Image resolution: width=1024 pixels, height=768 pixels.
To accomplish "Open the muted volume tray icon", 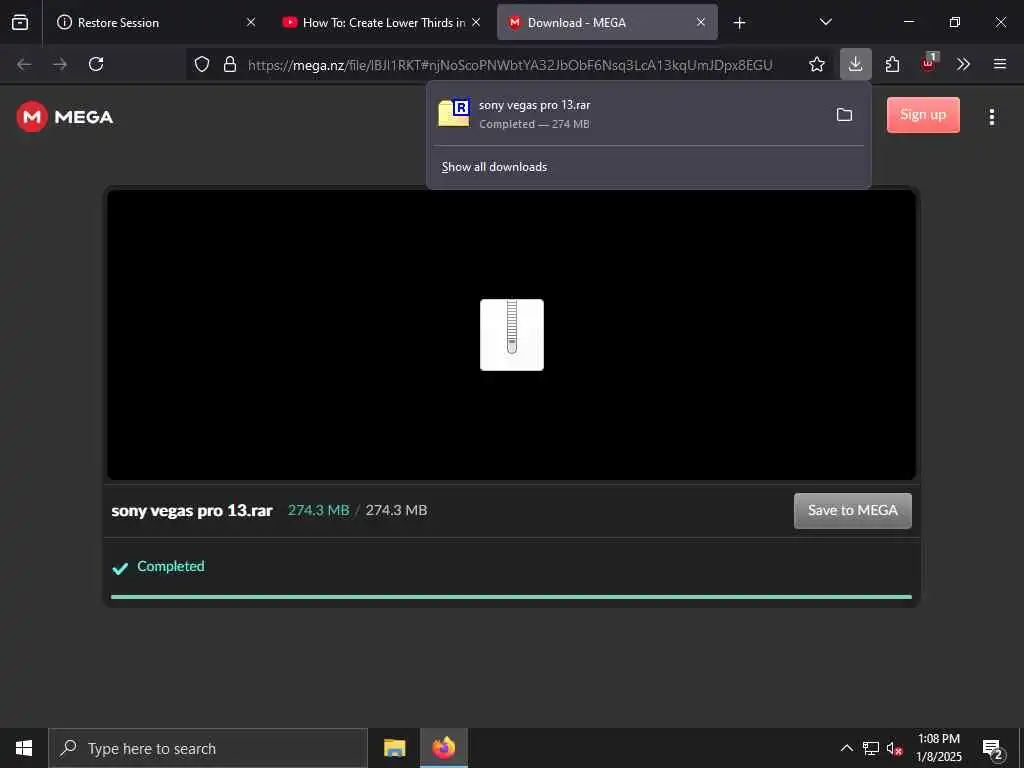I will (x=895, y=748).
